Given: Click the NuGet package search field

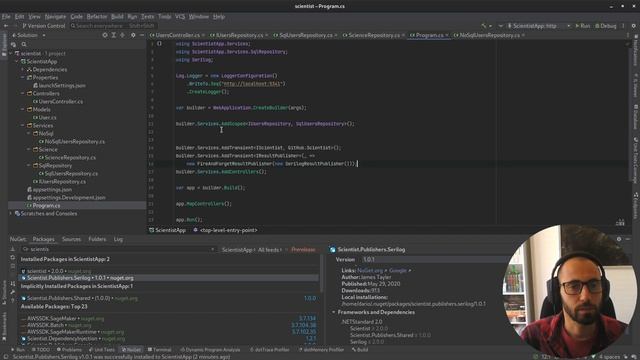Looking at the screenshot, I should coord(118,249).
